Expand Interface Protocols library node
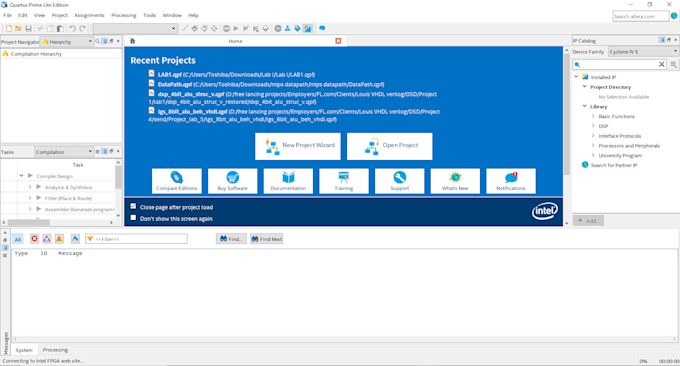Viewport: 680px width, 366px height. point(593,136)
